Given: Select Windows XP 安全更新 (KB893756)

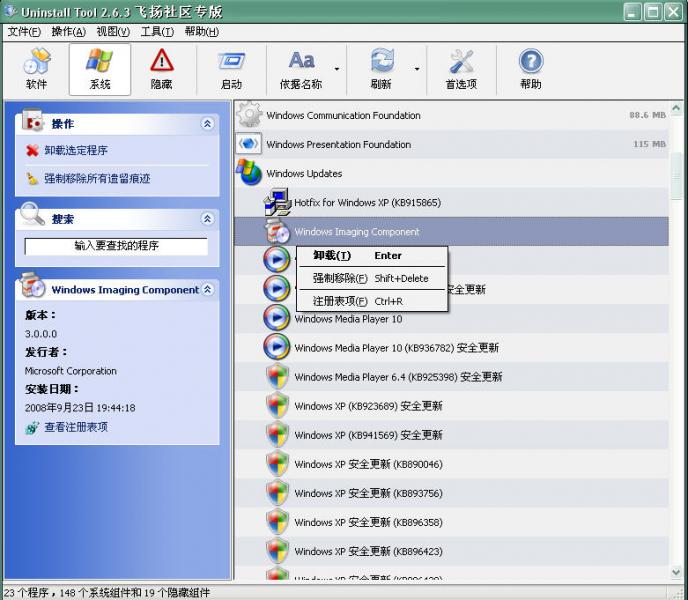Looking at the screenshot, I should (452, 492).
